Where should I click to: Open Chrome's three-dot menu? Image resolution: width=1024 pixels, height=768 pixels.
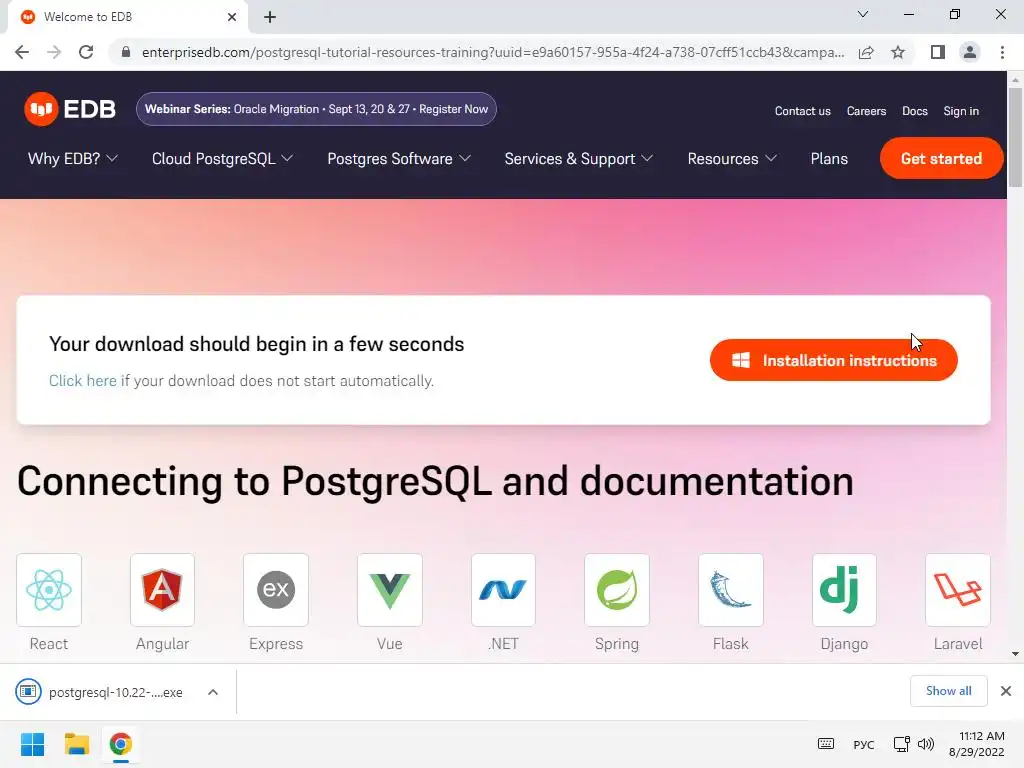[x=1002, y=52]
